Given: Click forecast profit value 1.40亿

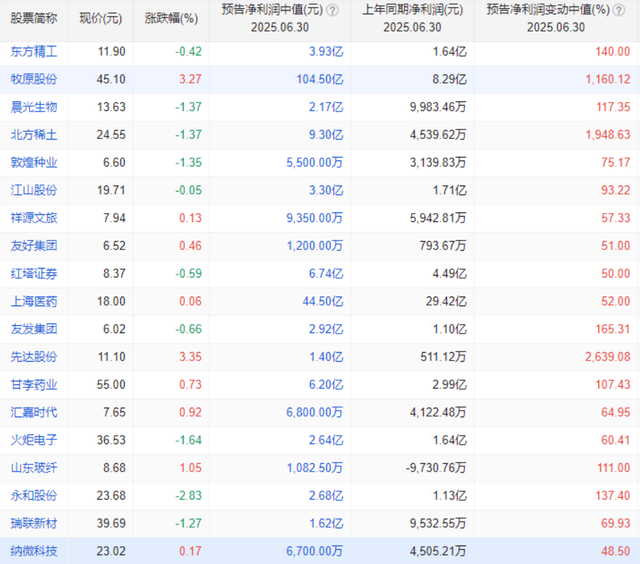Looking at the screenshot, I should point(326,357).
